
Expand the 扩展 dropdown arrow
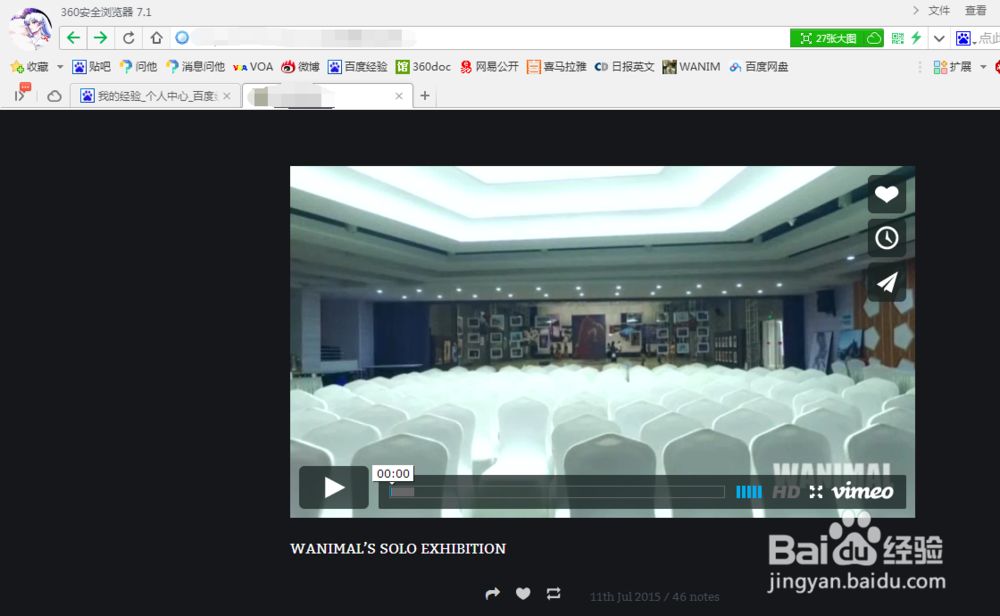tap(983, 67)
